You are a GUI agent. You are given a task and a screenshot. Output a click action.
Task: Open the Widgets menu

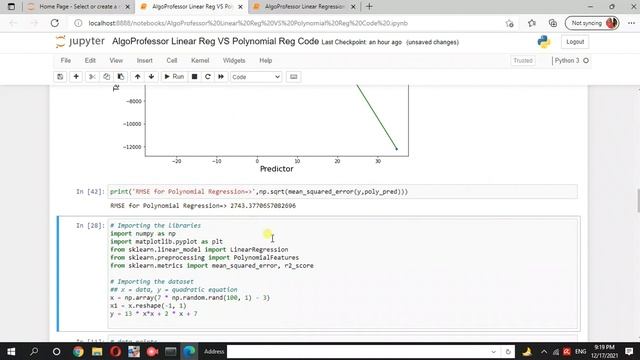coord(234,60)
